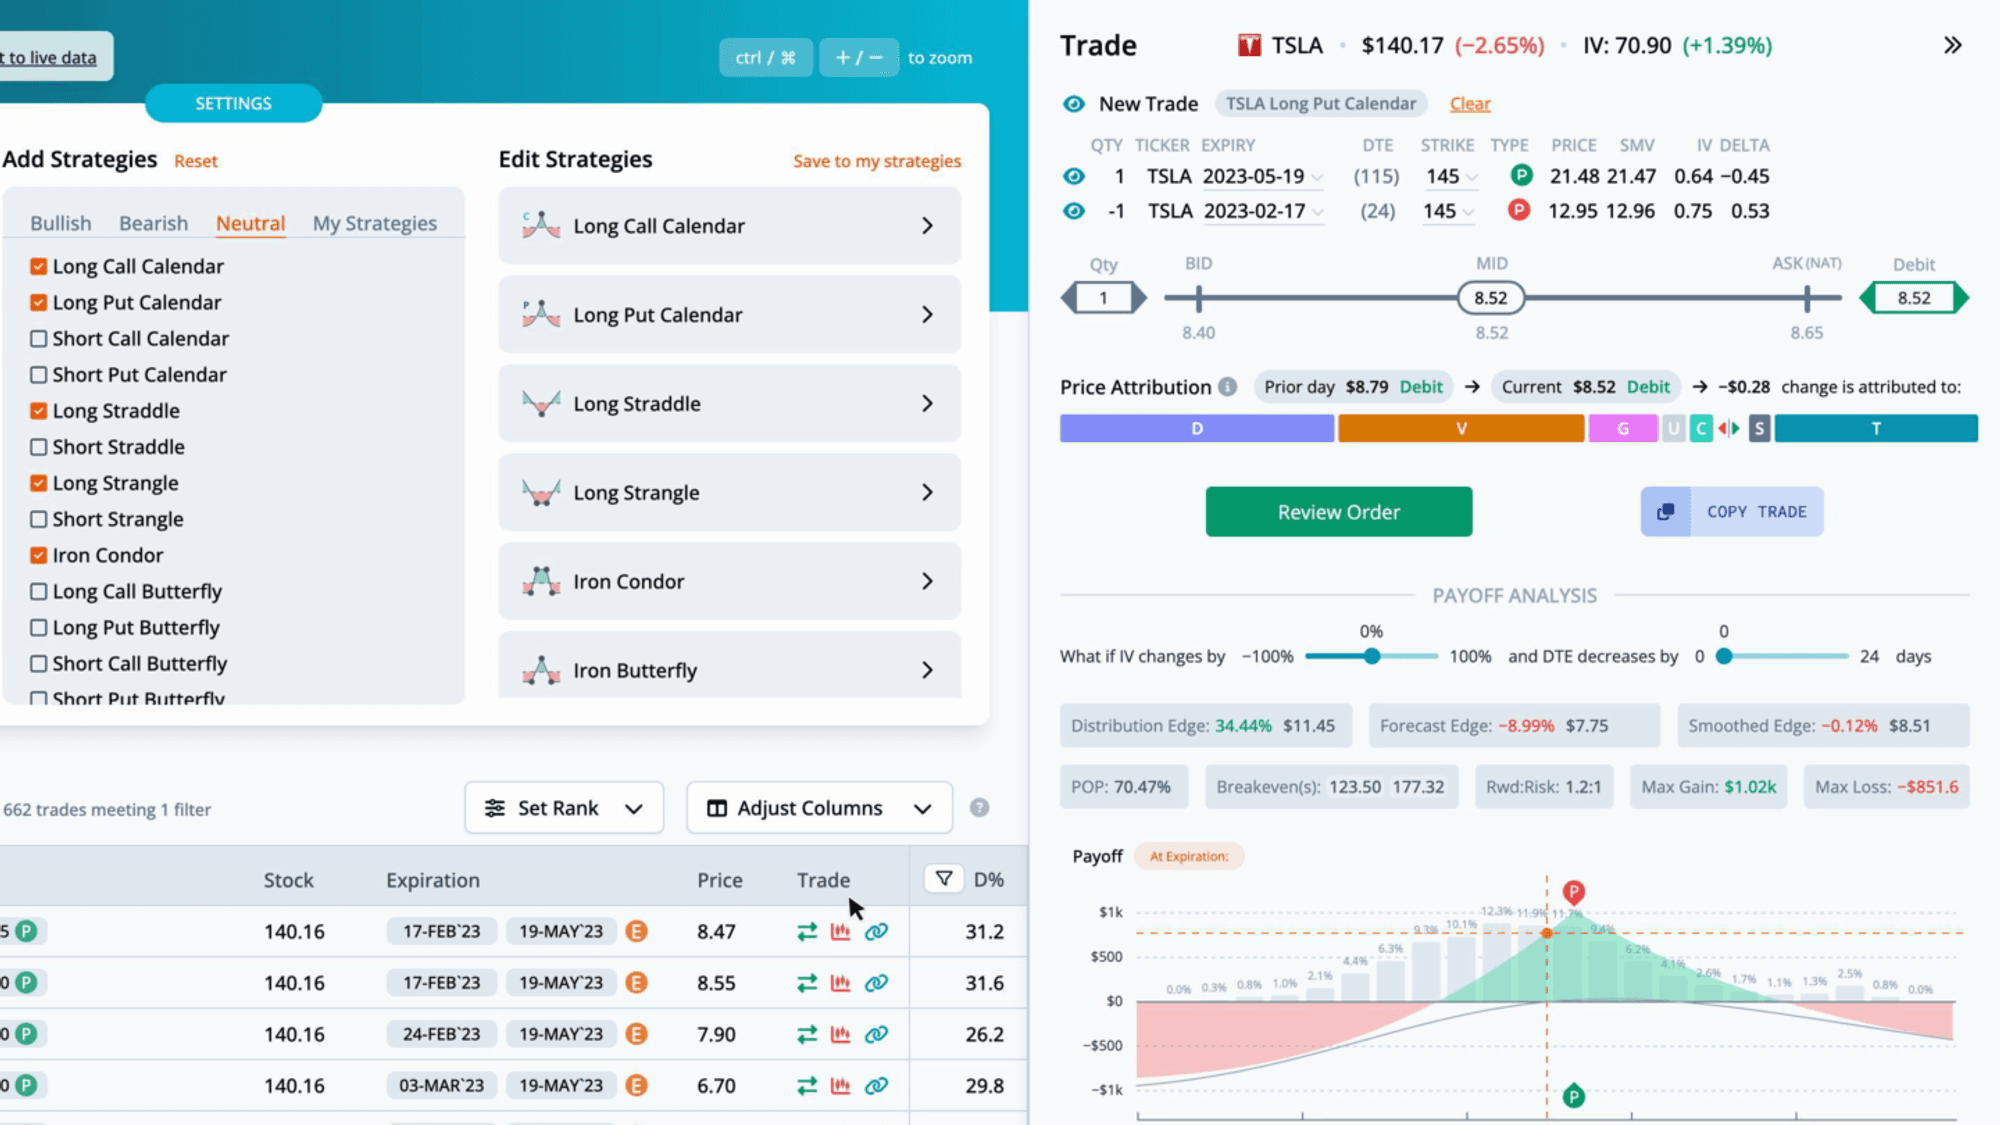Check Short Put Calendar strategy

tap(39, 375)
